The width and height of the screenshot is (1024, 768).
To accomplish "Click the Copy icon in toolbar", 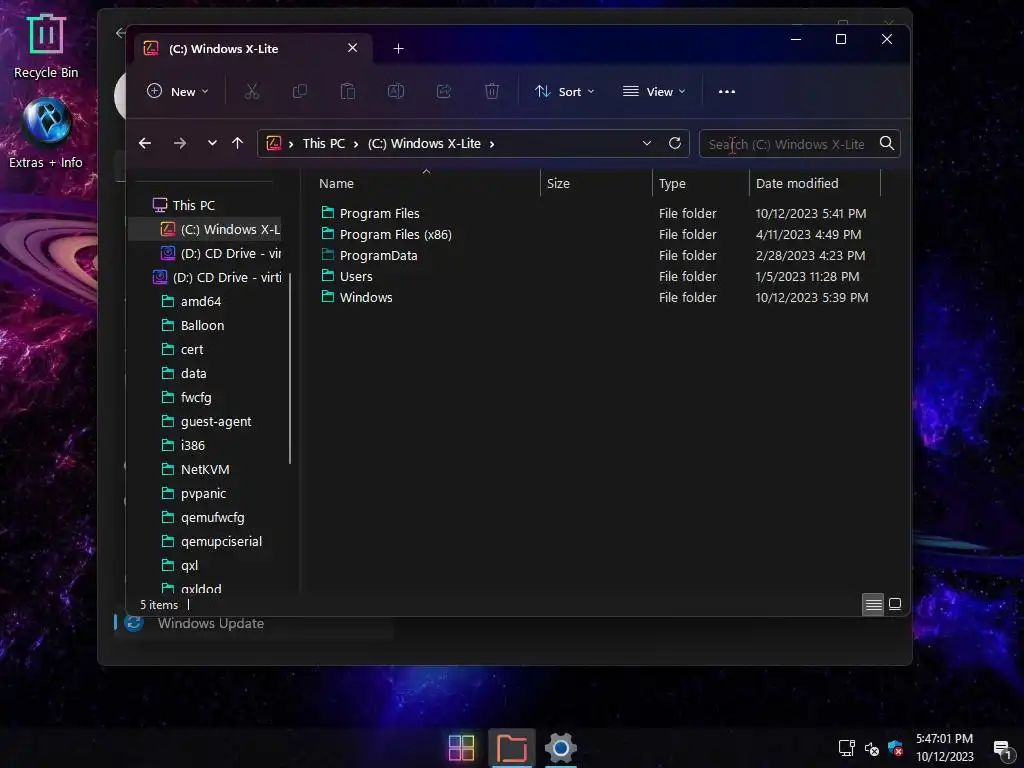I will click(300, 91).
